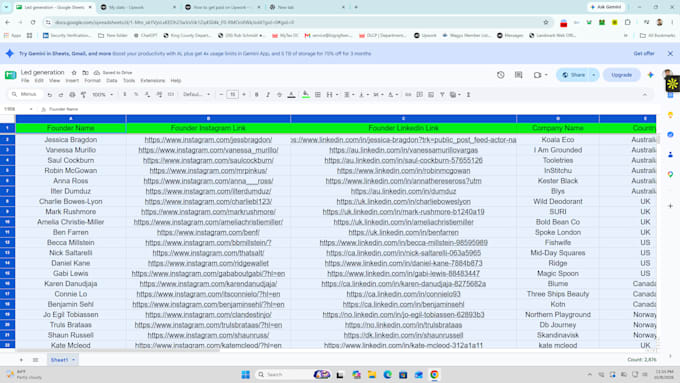Open the name box dropdown
Image resolution: width=680 pixels, height=383 pixels.
pyautogui.click(x=31, y=109)
